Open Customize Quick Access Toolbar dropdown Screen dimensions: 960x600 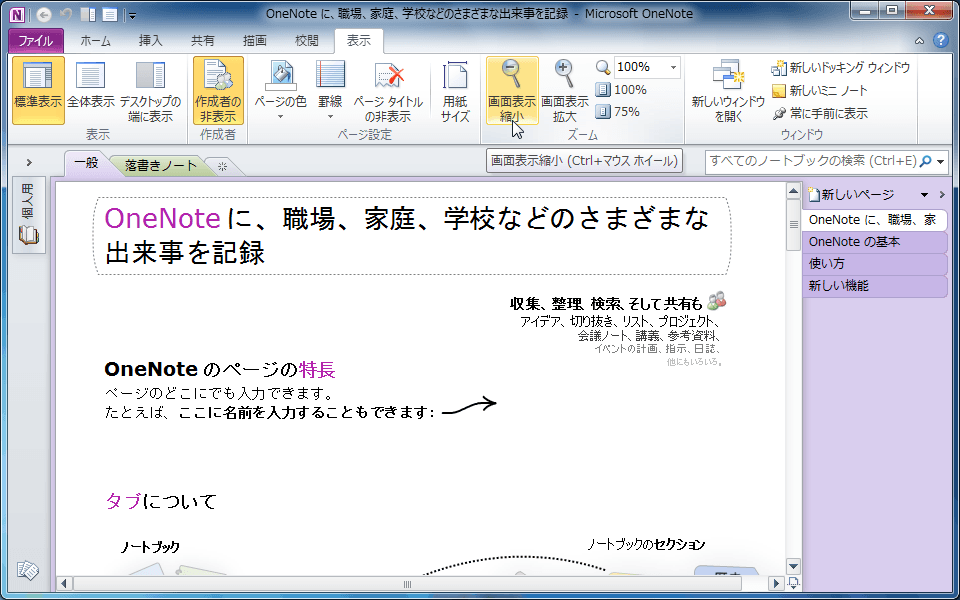click(x=132, y=15)
